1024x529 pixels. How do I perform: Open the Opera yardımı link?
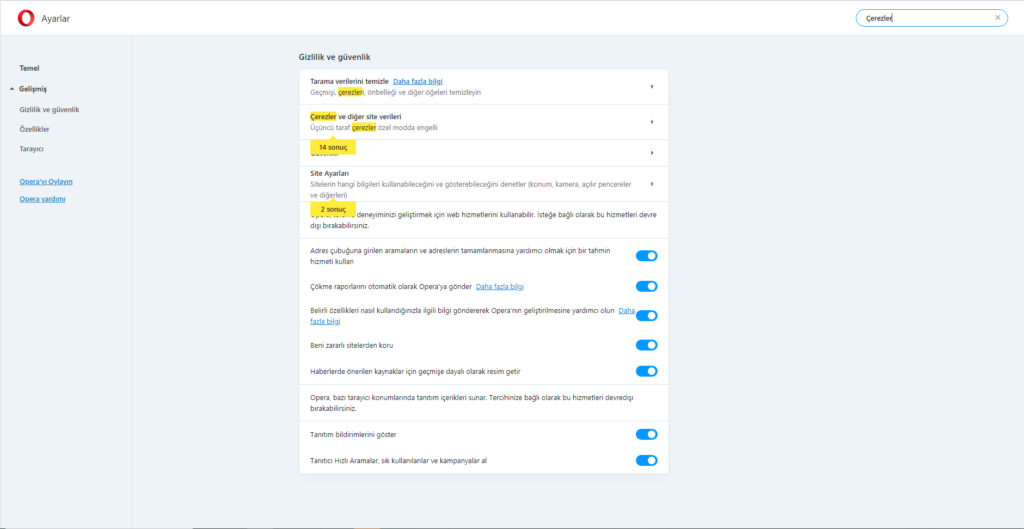42,199
